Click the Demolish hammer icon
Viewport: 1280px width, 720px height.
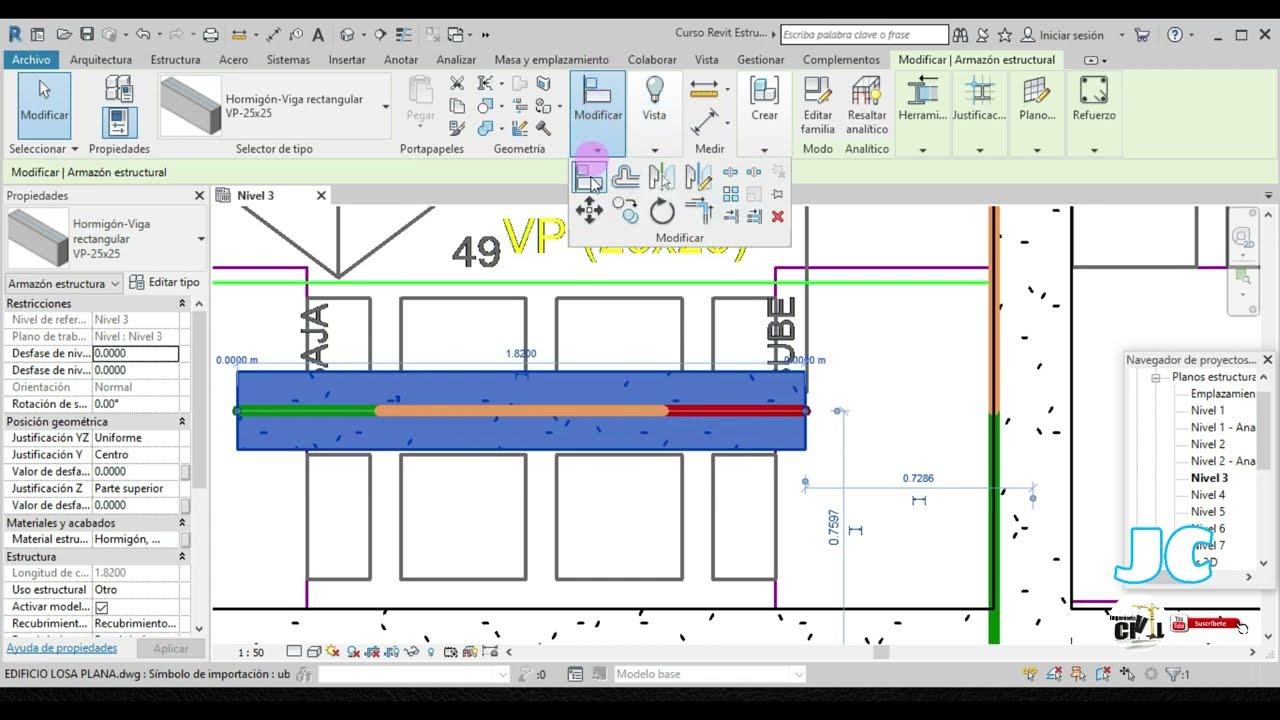coord(544,128)
